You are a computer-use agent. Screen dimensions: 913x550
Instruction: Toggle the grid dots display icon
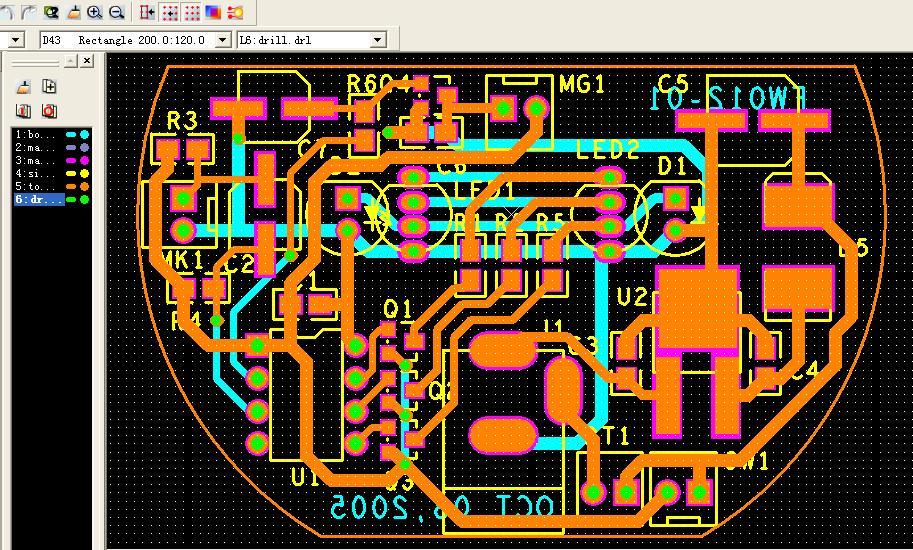pos(192,12)
